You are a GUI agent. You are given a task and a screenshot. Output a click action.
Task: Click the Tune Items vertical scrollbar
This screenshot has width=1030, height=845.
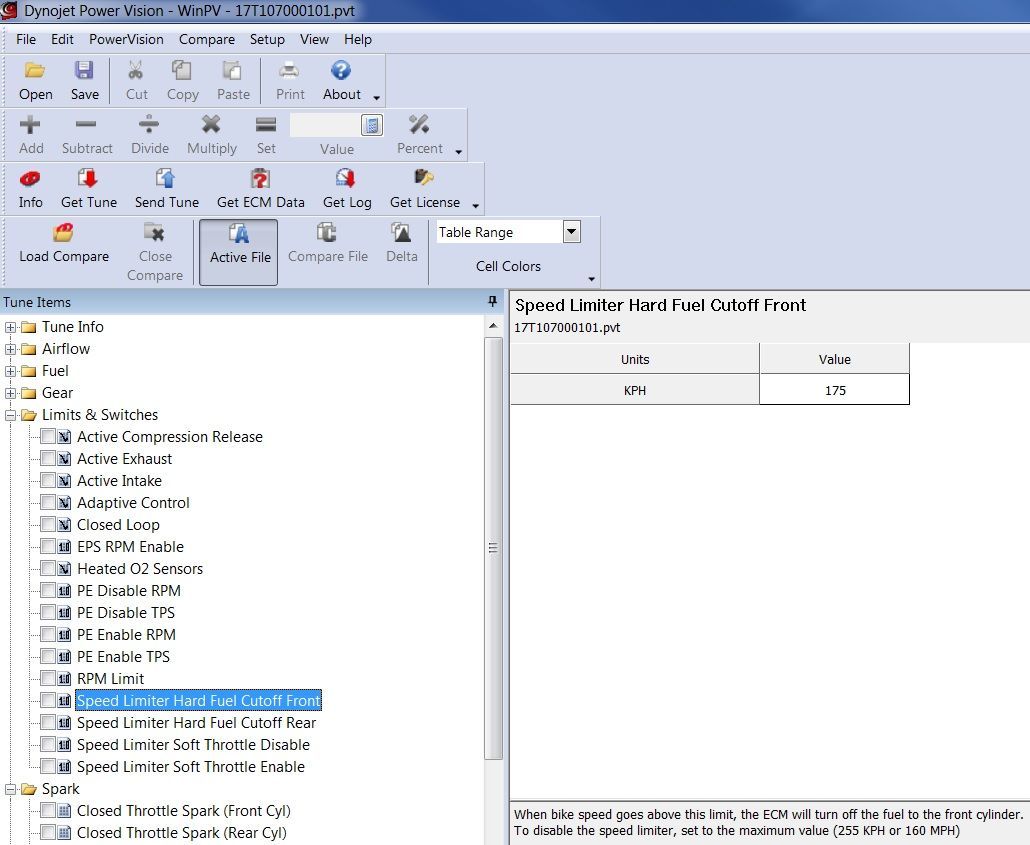493,548
